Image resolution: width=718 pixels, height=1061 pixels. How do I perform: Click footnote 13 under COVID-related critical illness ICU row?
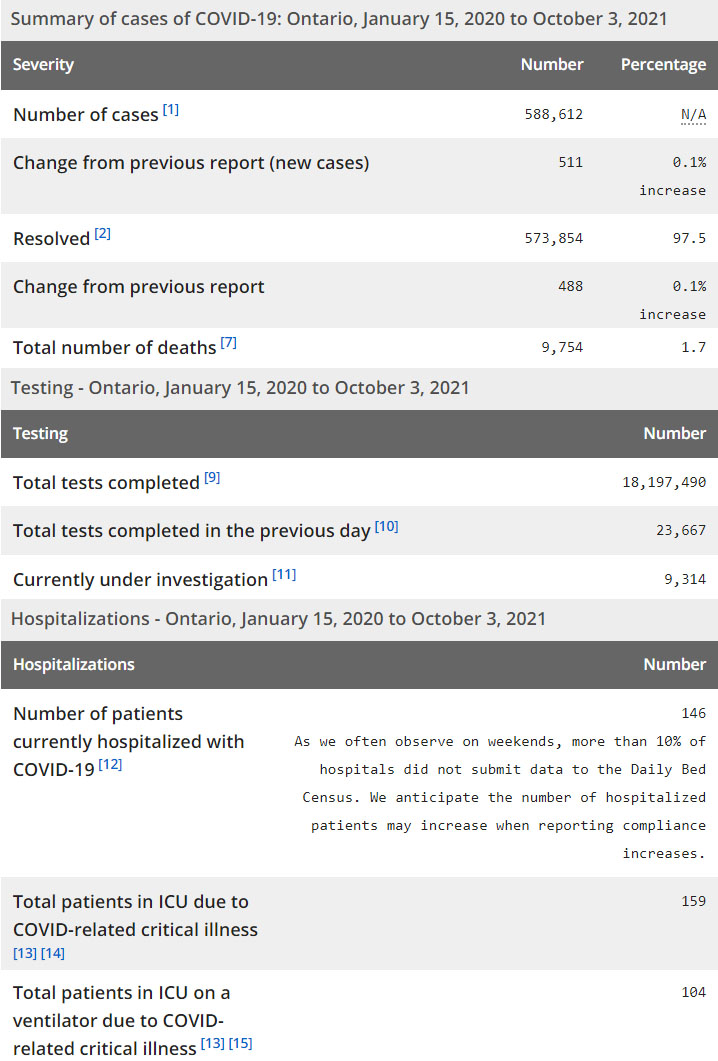(x=25, y=954)
